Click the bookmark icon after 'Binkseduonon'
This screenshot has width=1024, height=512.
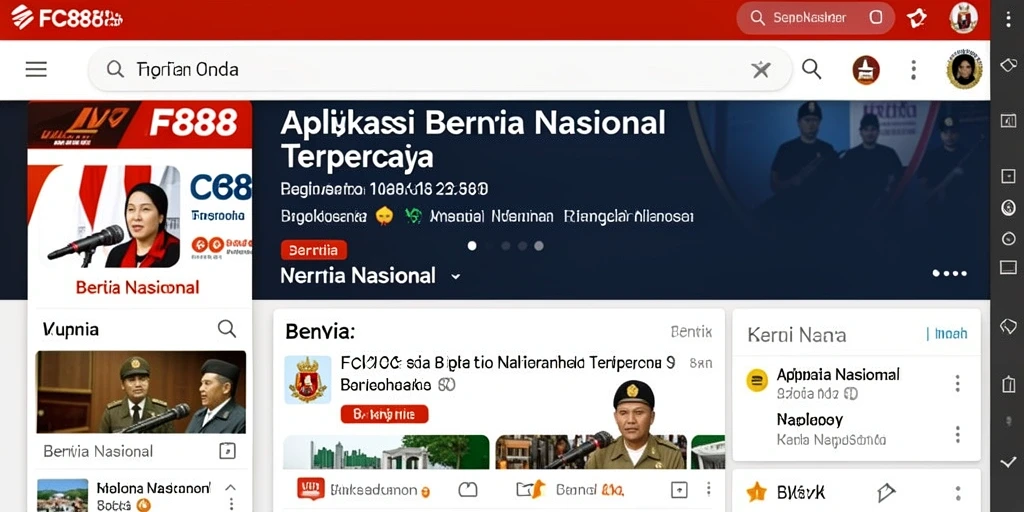pyautogui.click(x=468, y=490)
